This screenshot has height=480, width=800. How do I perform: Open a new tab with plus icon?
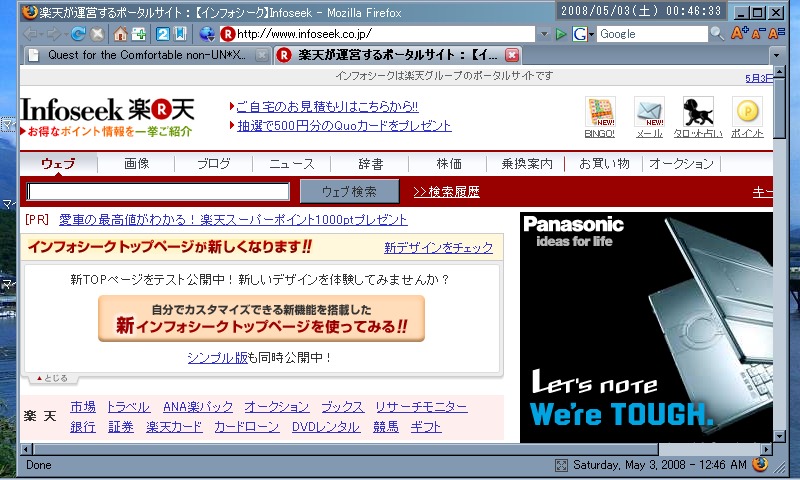138,34
